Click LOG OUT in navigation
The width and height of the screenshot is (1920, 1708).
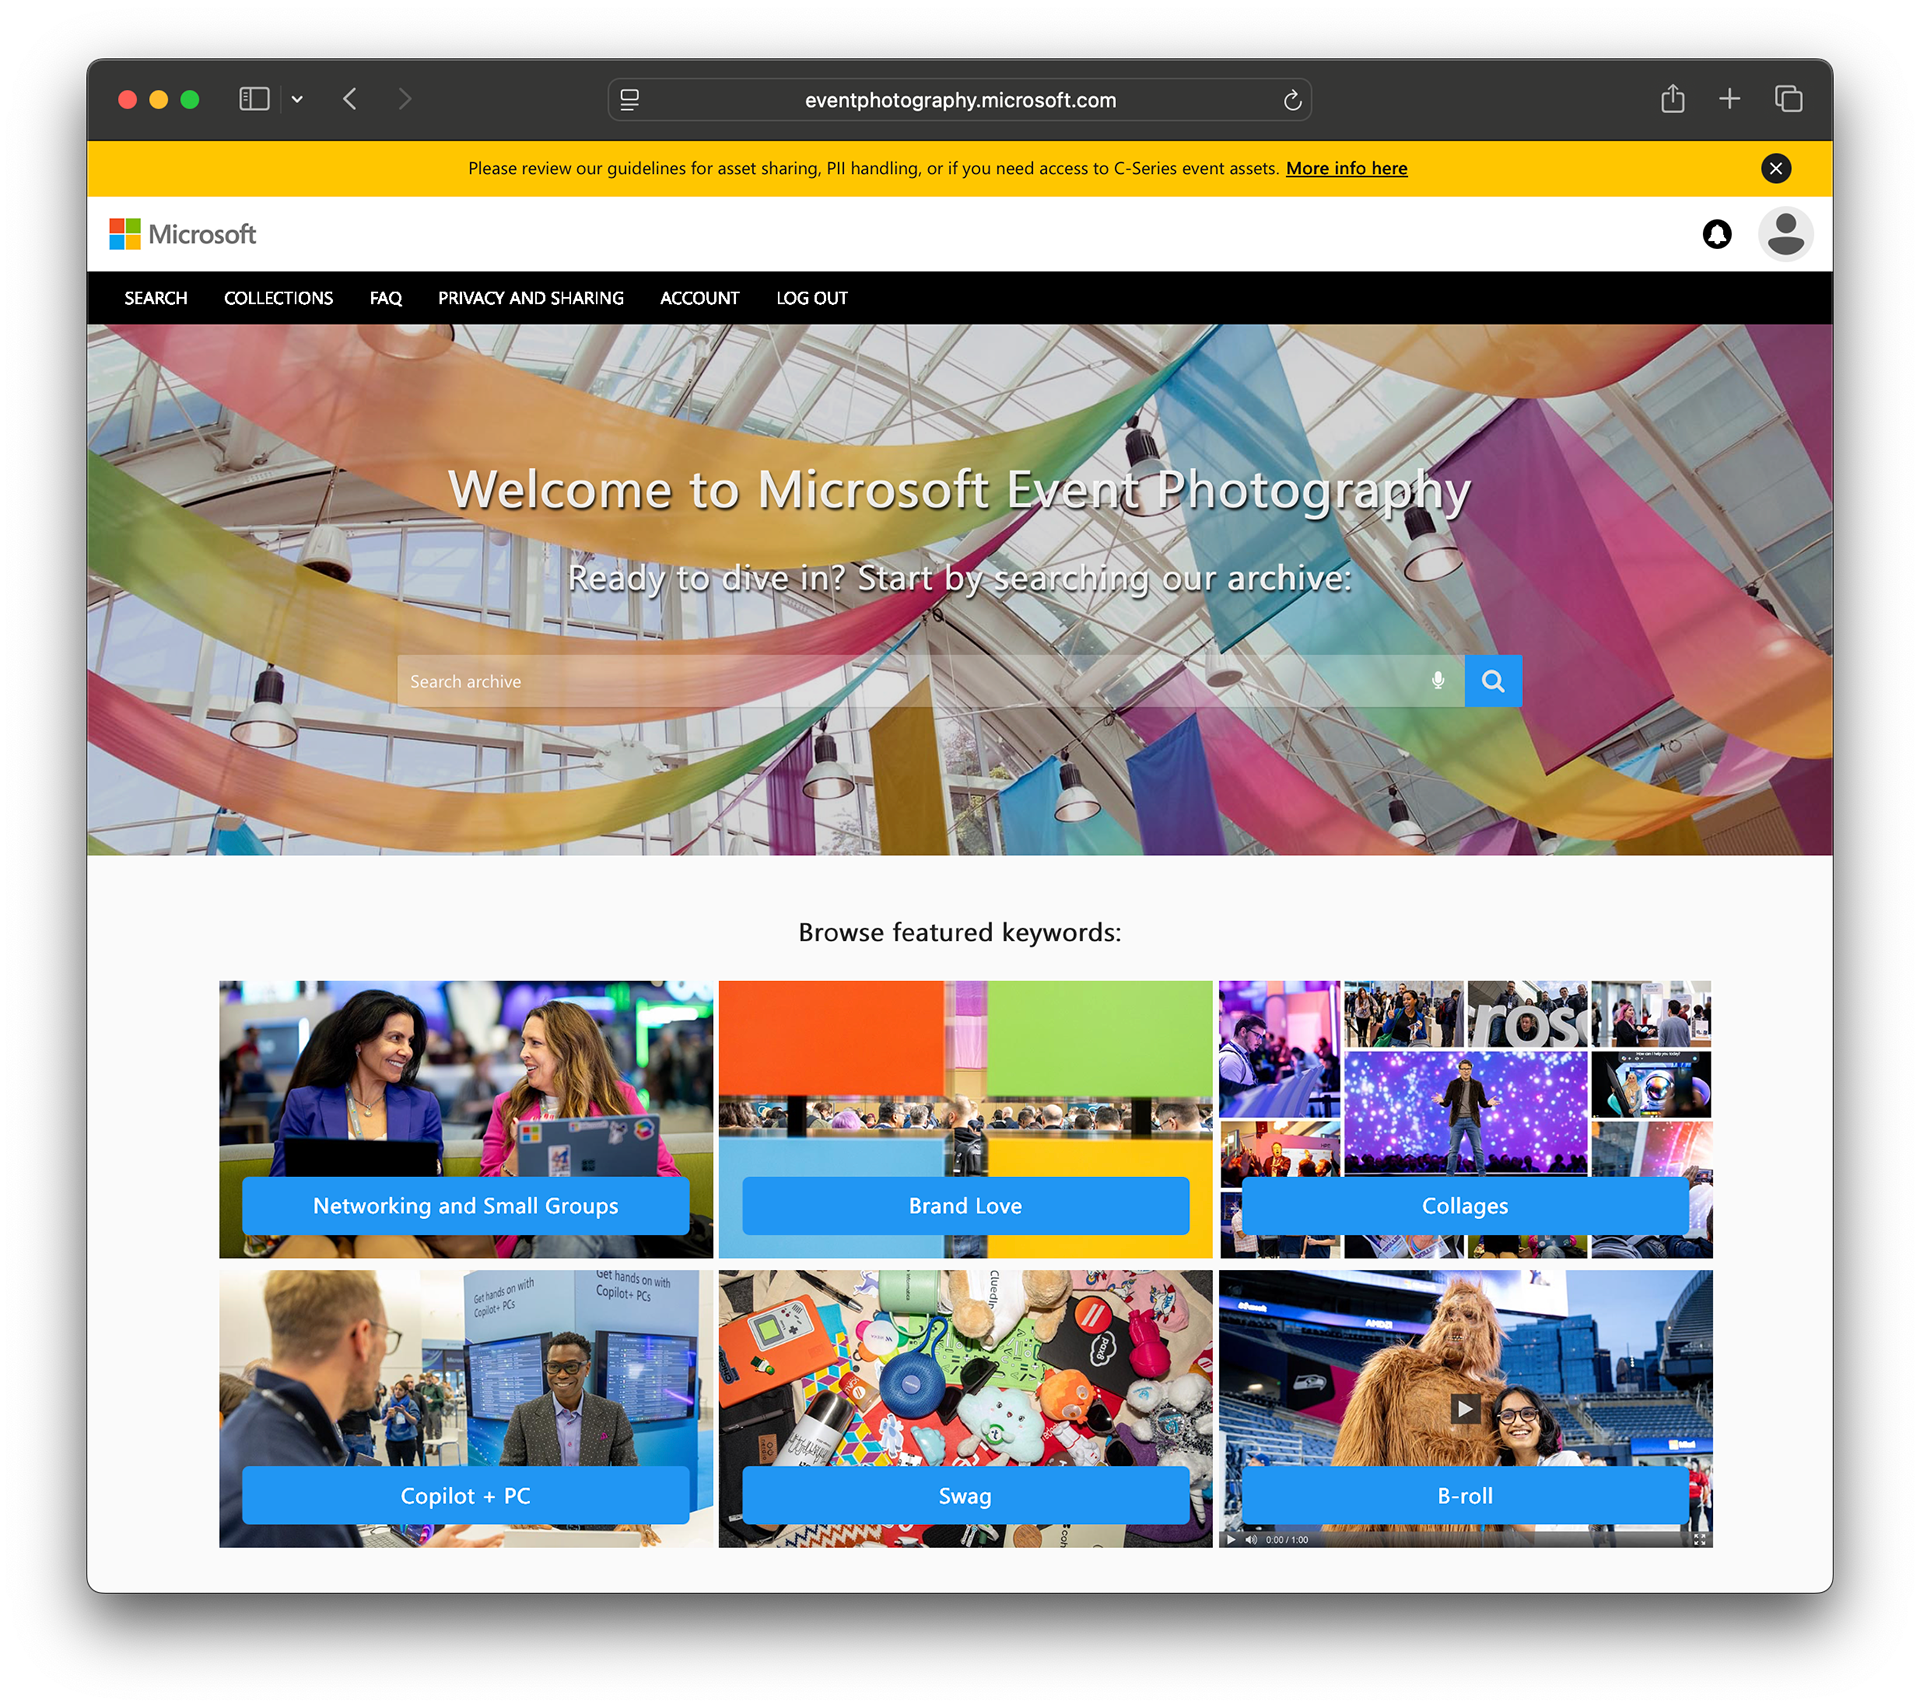pos(812,298)
